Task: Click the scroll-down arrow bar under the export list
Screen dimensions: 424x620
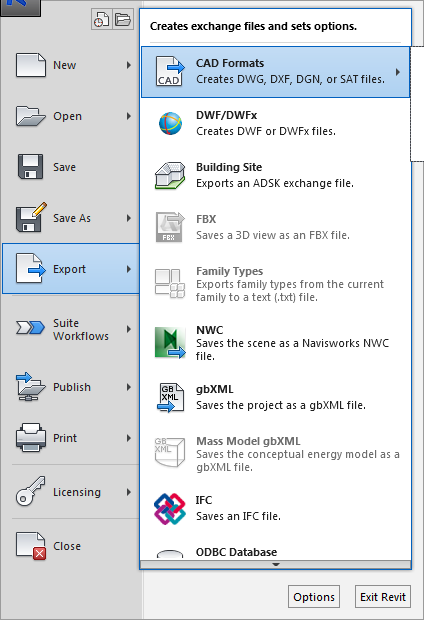Action: [x=275, y=565]
